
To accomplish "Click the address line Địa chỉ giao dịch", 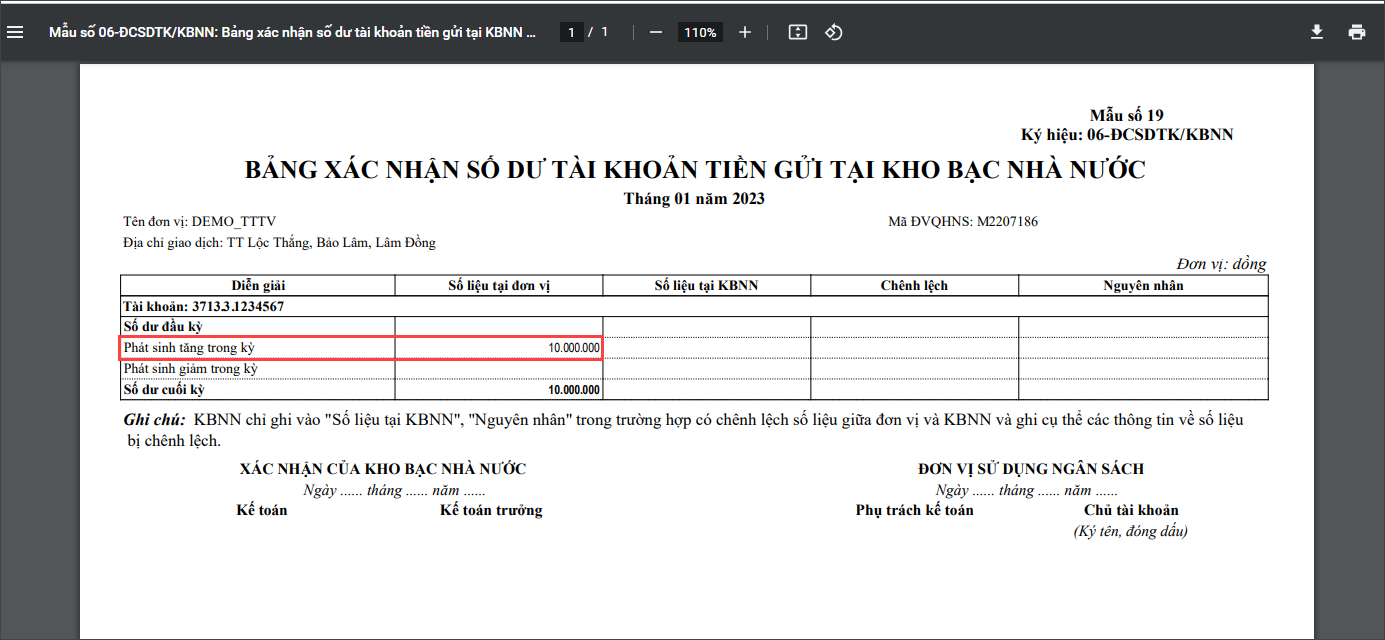I will click(x=279, y=242).
